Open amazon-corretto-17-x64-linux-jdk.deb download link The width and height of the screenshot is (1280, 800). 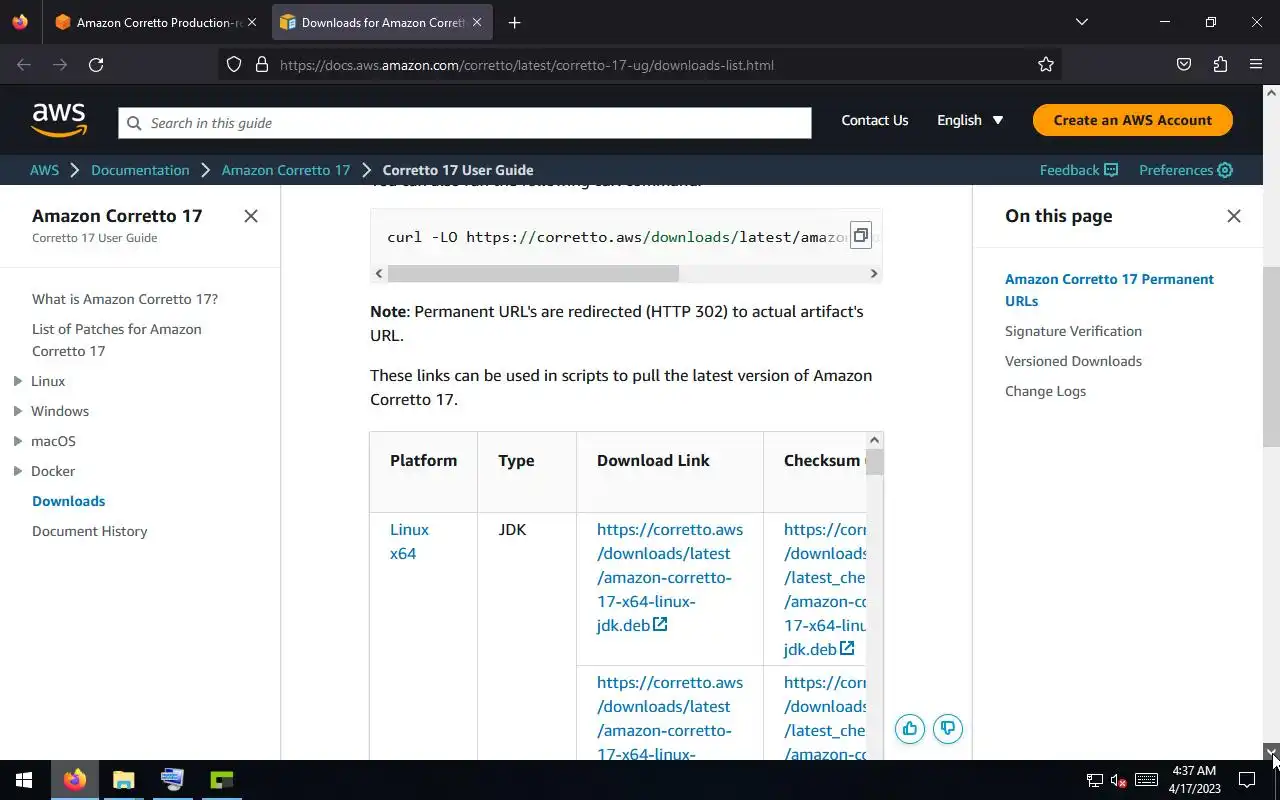(670, 577)
